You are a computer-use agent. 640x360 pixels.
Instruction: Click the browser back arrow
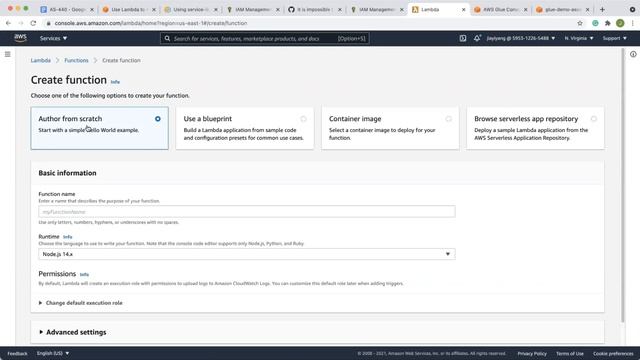(8, 23)
